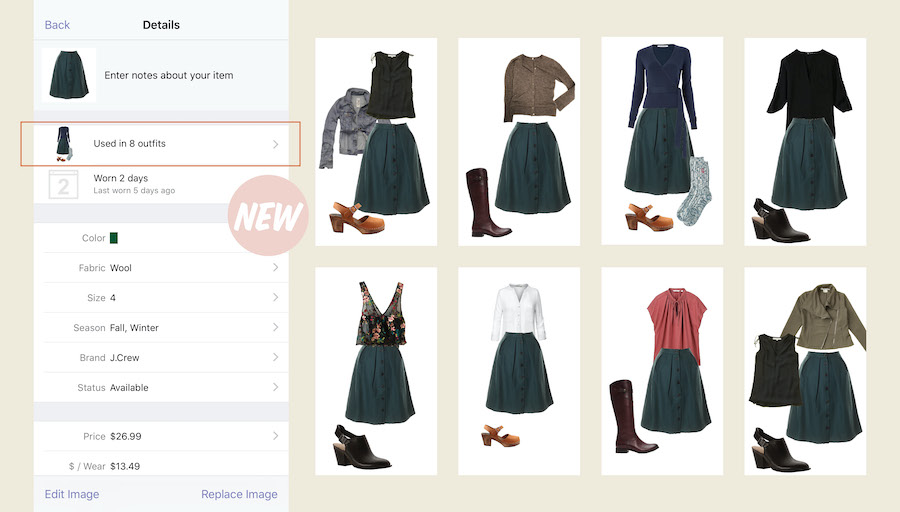Viewport: 900px width, 512px height.
Task: Pick the green Color swatch
Action: tap(114, 238)
